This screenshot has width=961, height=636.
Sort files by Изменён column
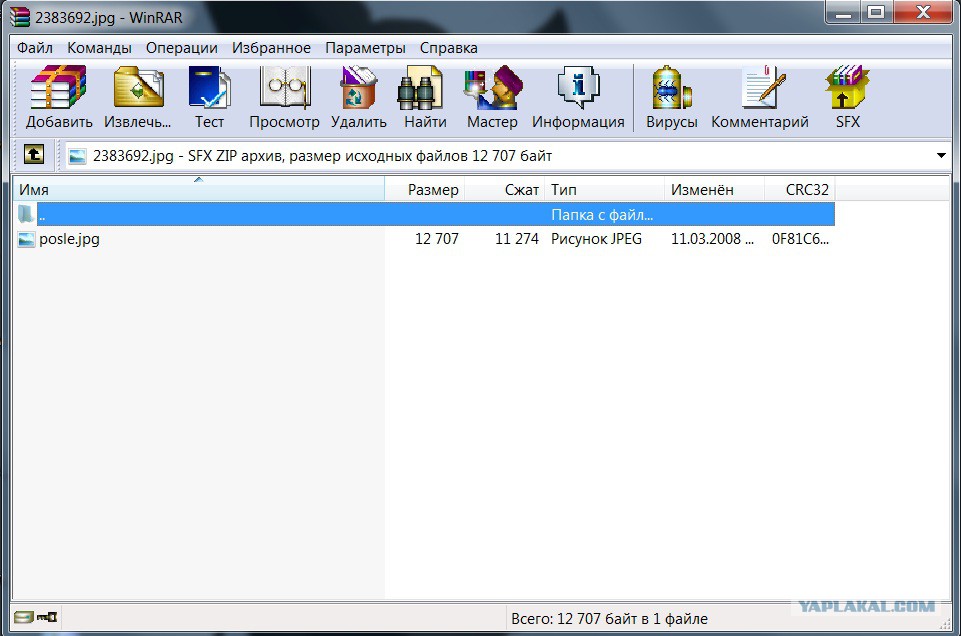coord(715,189)
